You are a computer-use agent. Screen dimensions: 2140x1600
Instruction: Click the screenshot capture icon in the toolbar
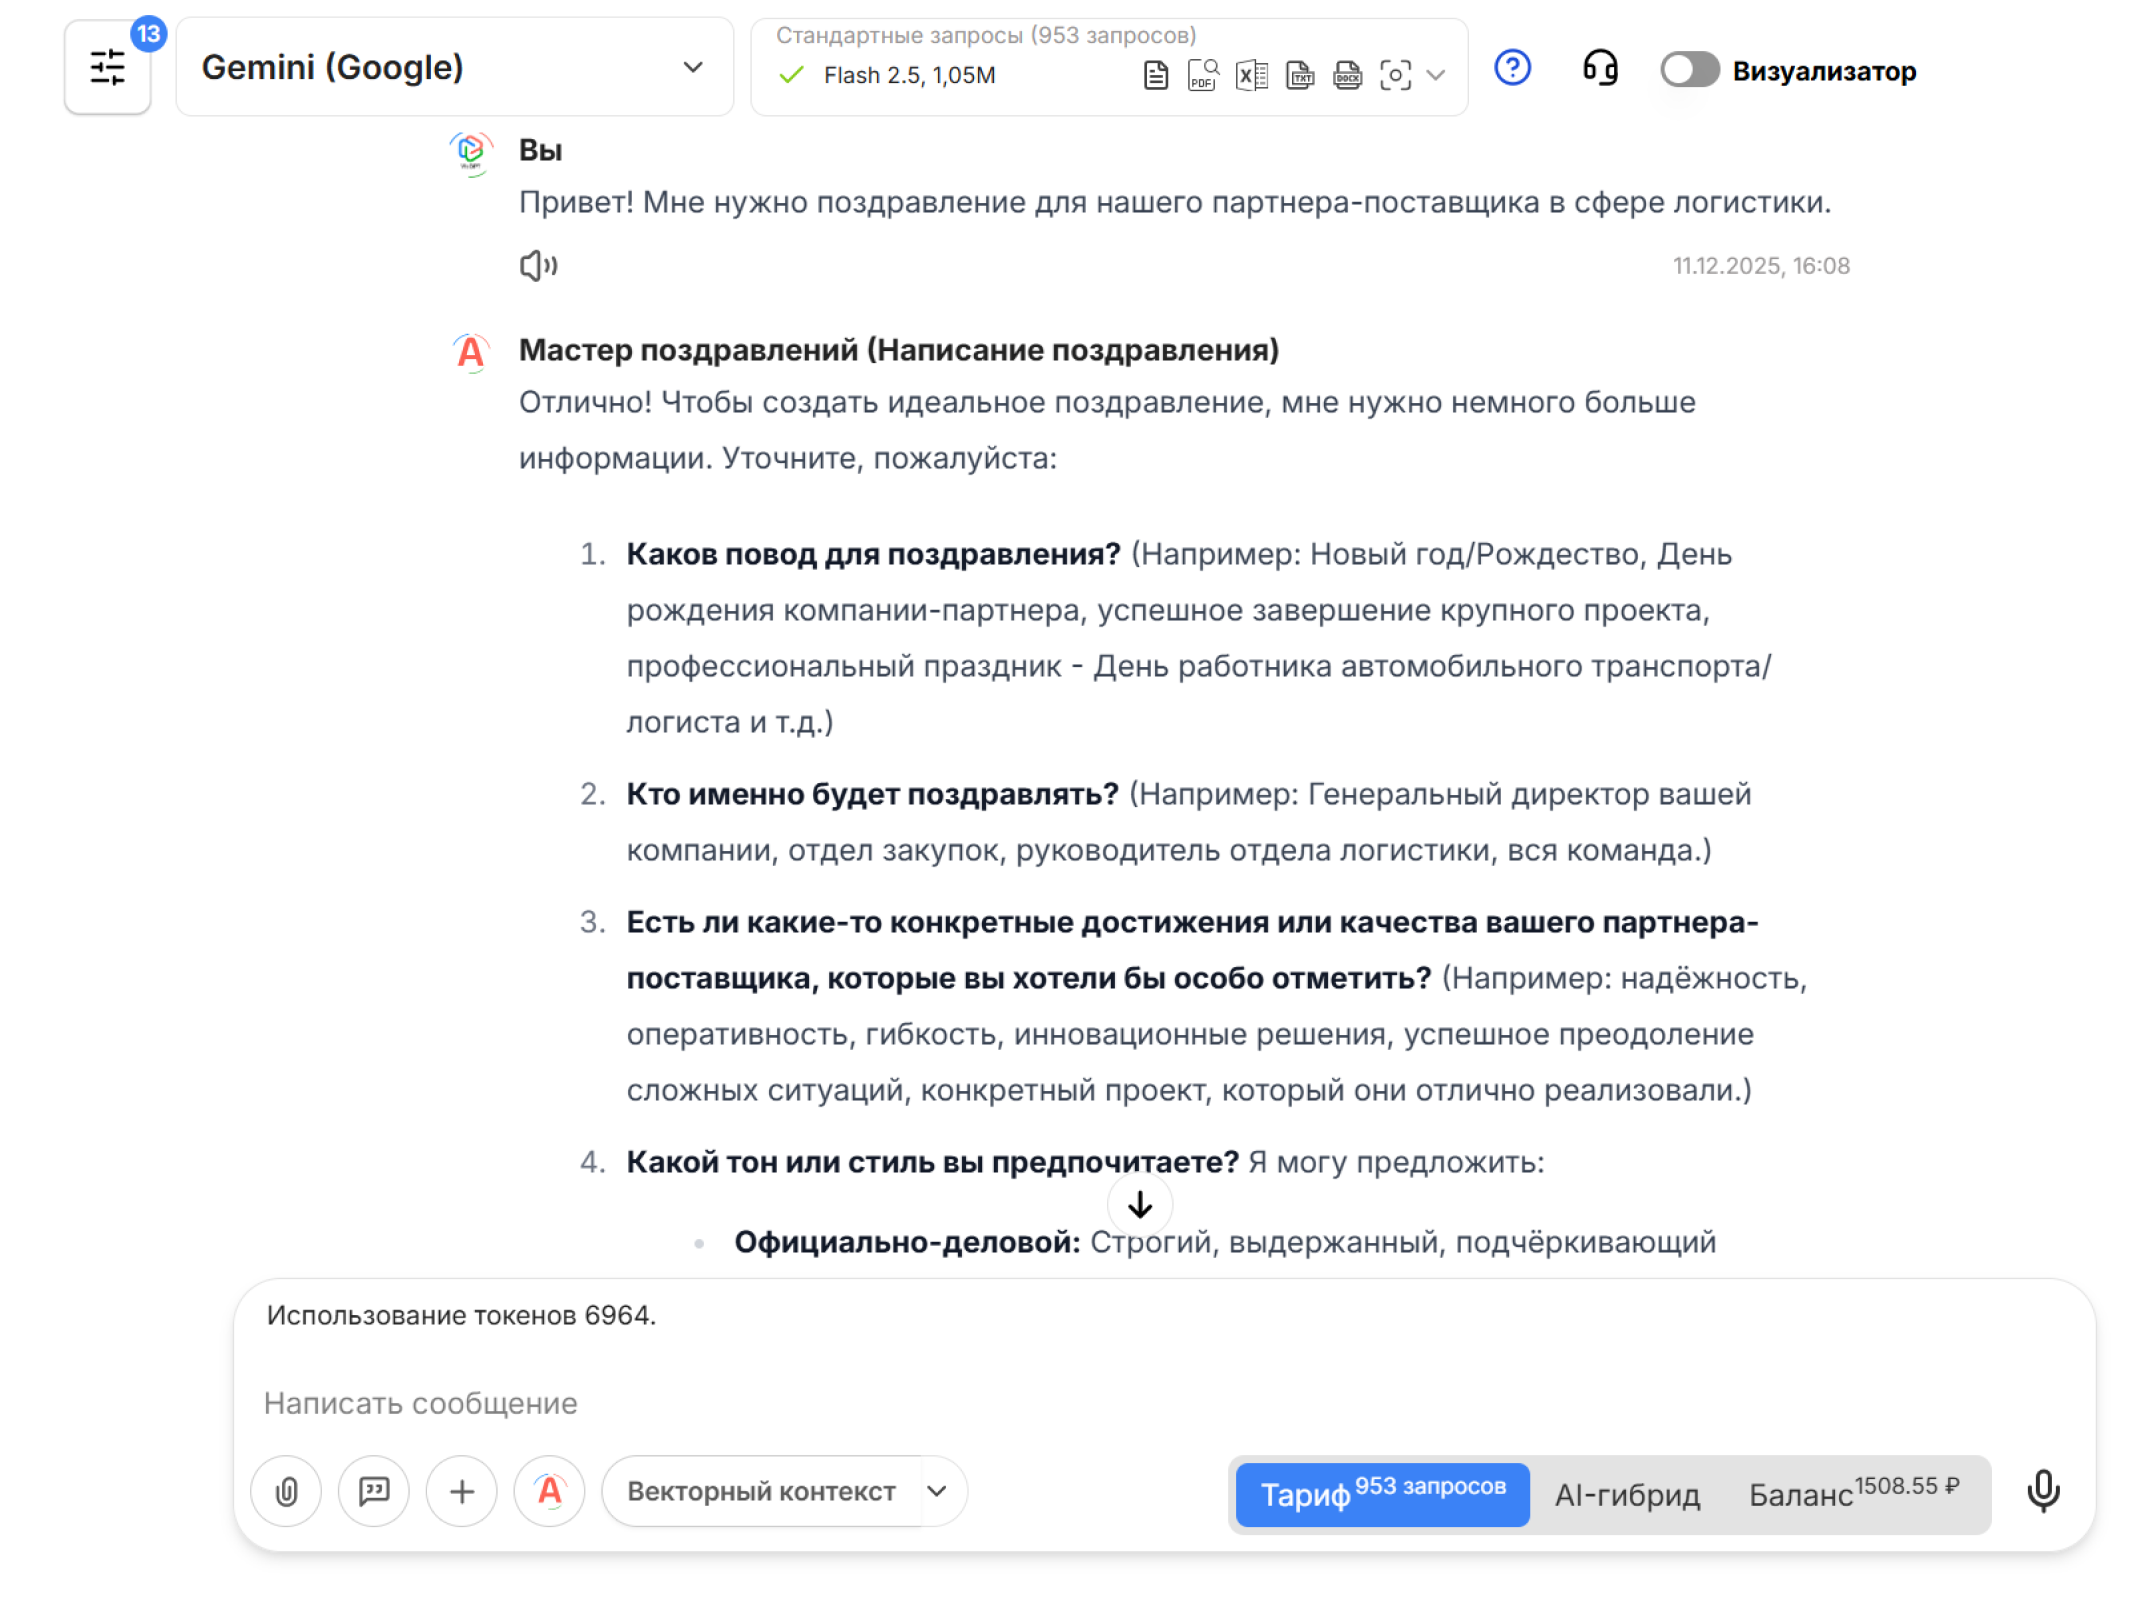1395,75
